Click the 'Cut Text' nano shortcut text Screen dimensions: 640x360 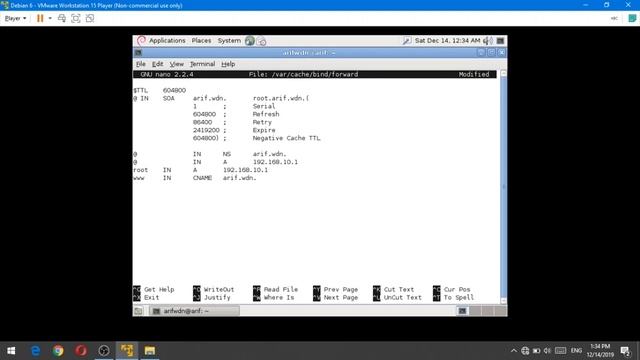[399, 289]
